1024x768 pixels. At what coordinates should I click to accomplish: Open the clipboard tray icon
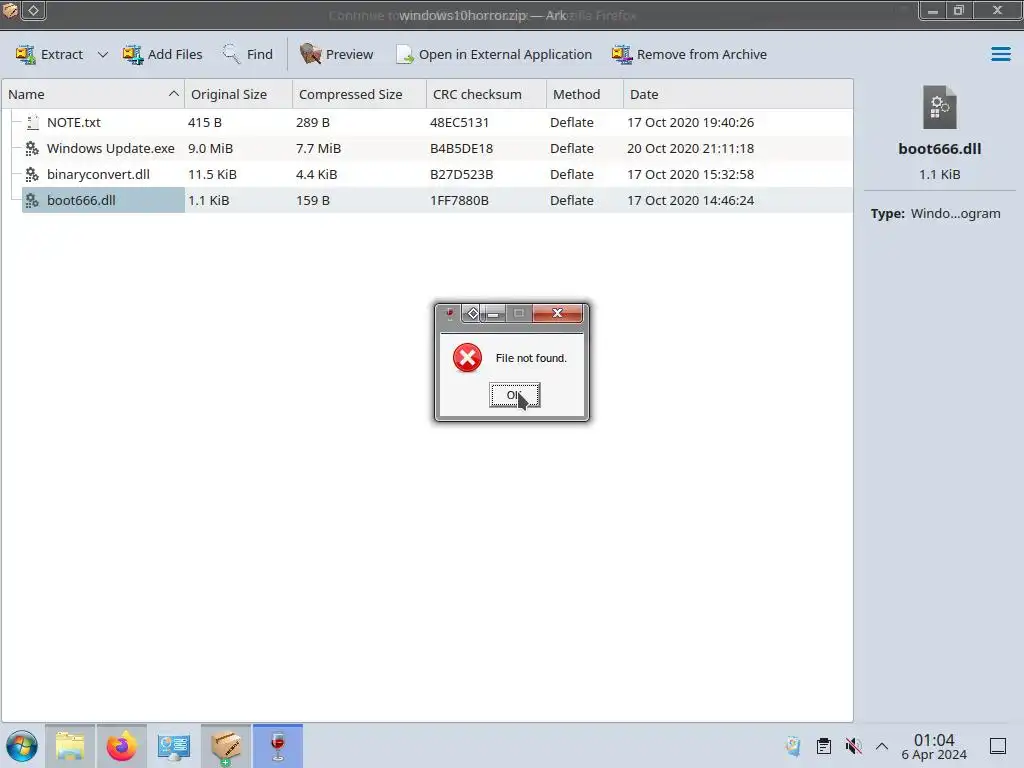[824, 746]
